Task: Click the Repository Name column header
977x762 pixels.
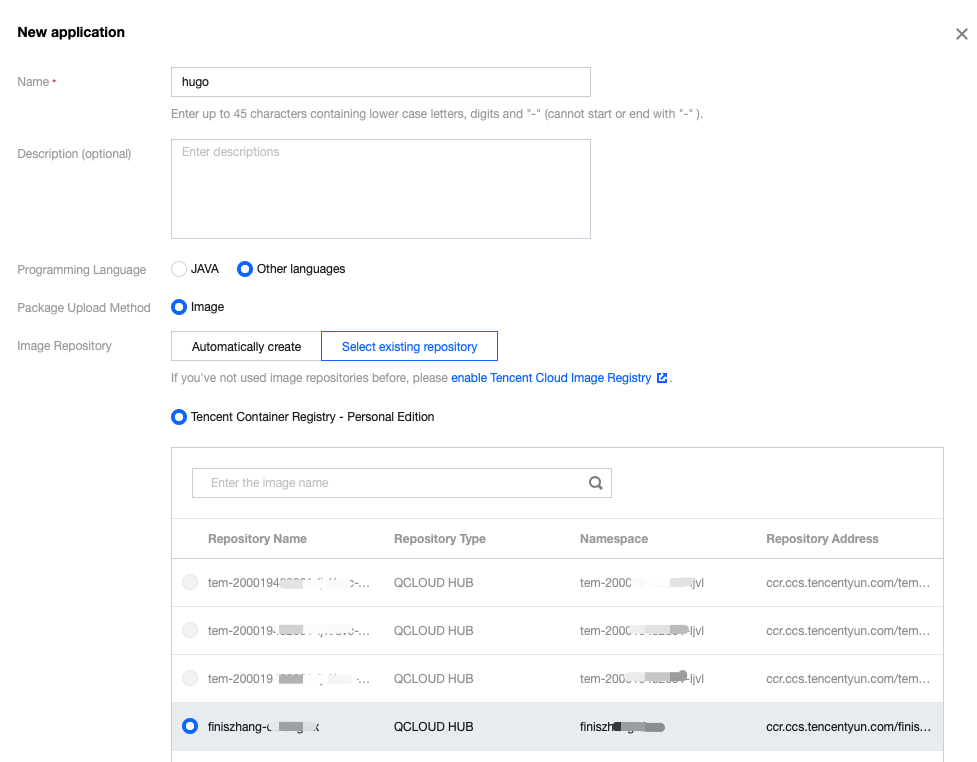Action: coord(257,538)
